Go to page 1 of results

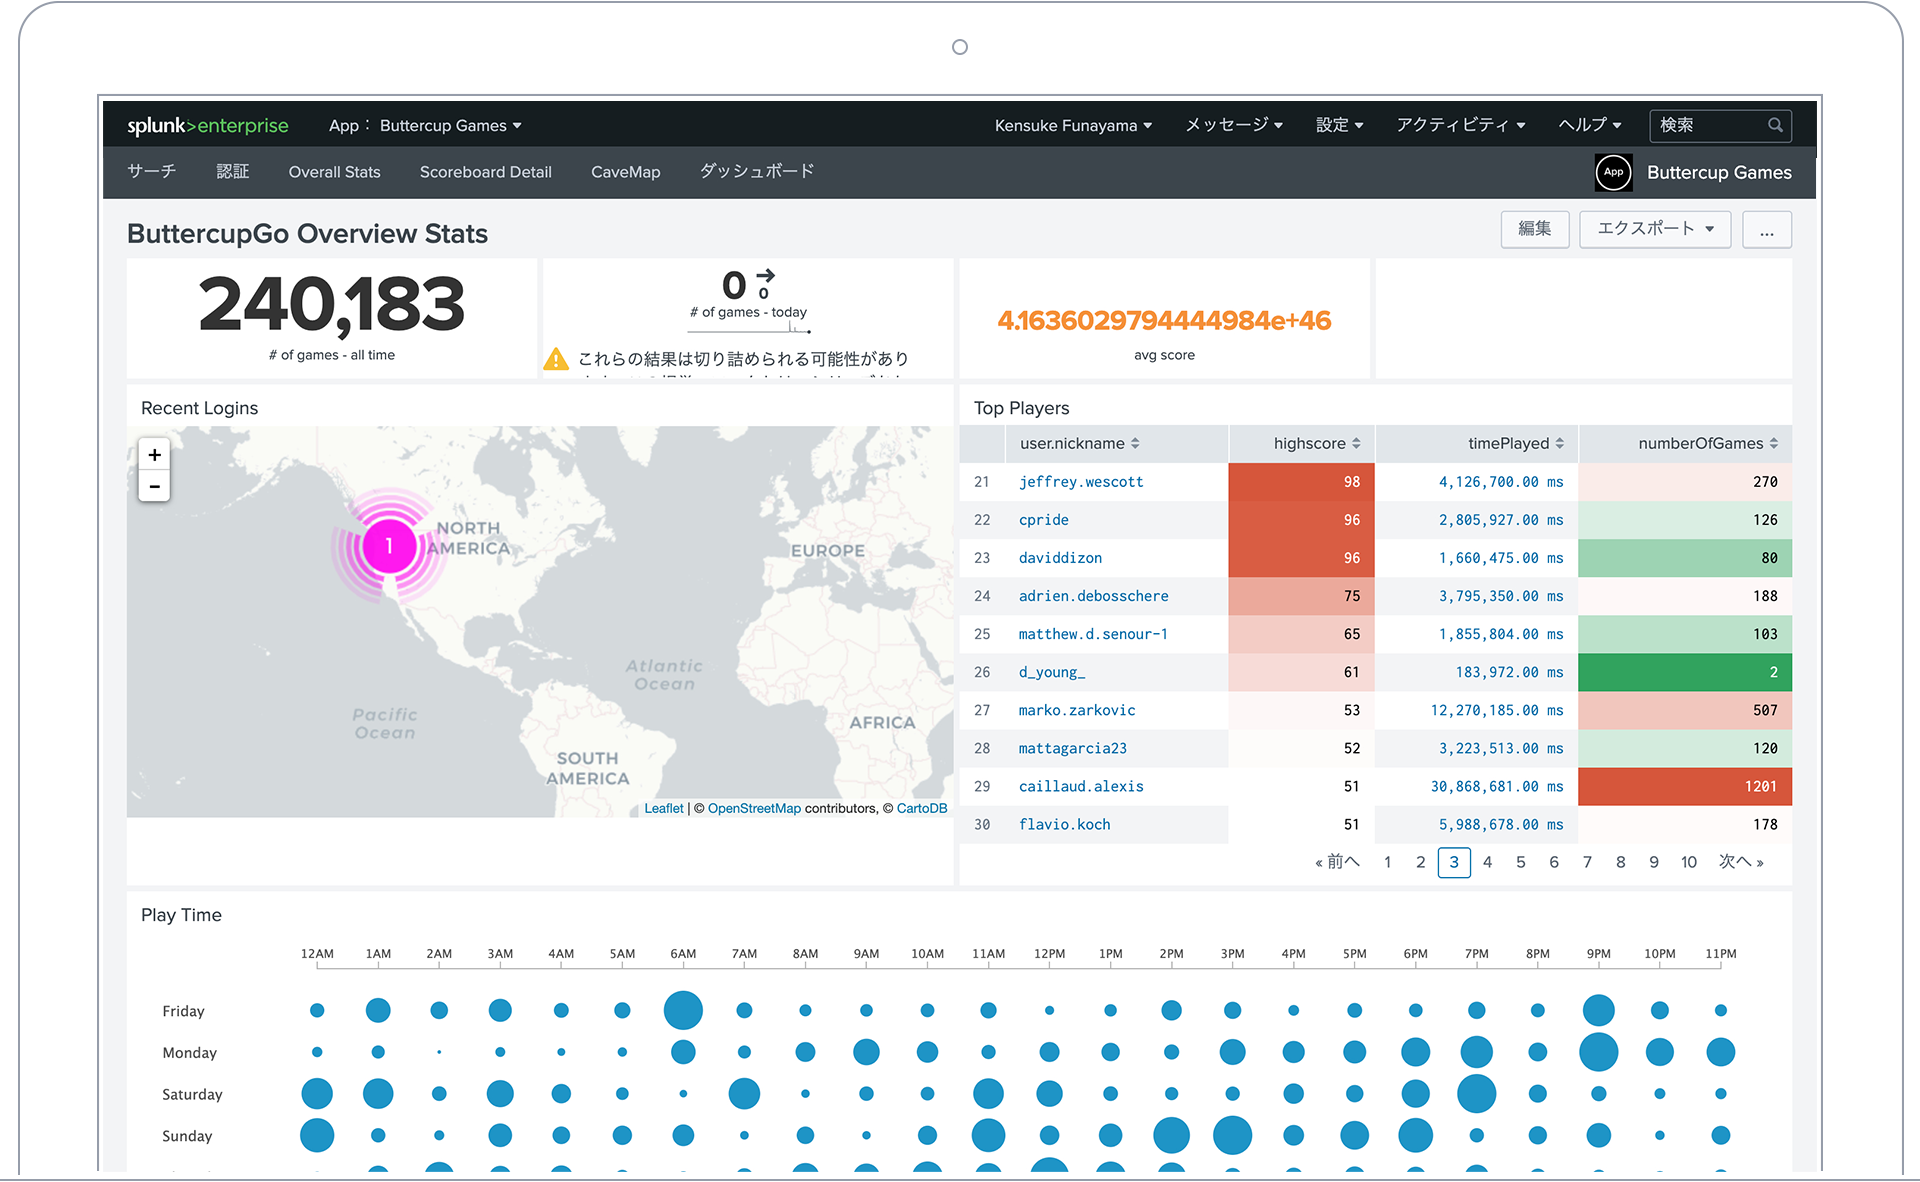click(1387, 862)
